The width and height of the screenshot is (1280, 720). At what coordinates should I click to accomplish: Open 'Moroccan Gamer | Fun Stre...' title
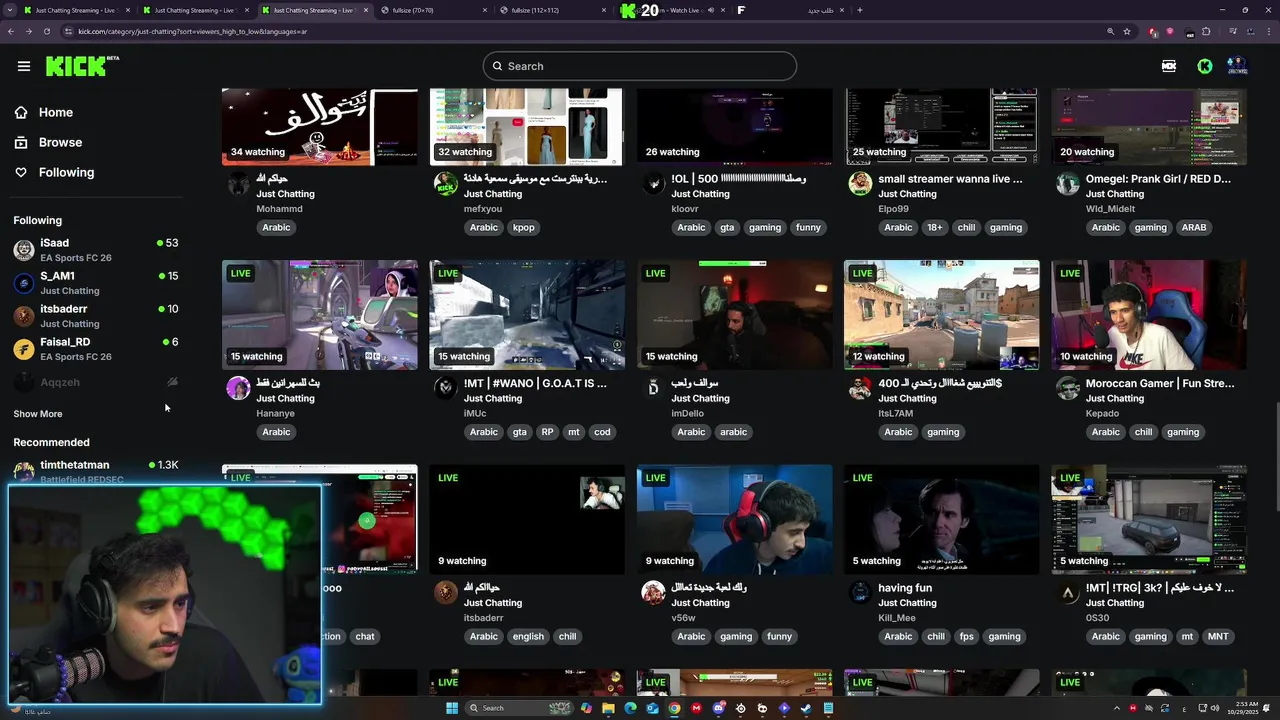pyautogui.click(x=1160, y=383)
